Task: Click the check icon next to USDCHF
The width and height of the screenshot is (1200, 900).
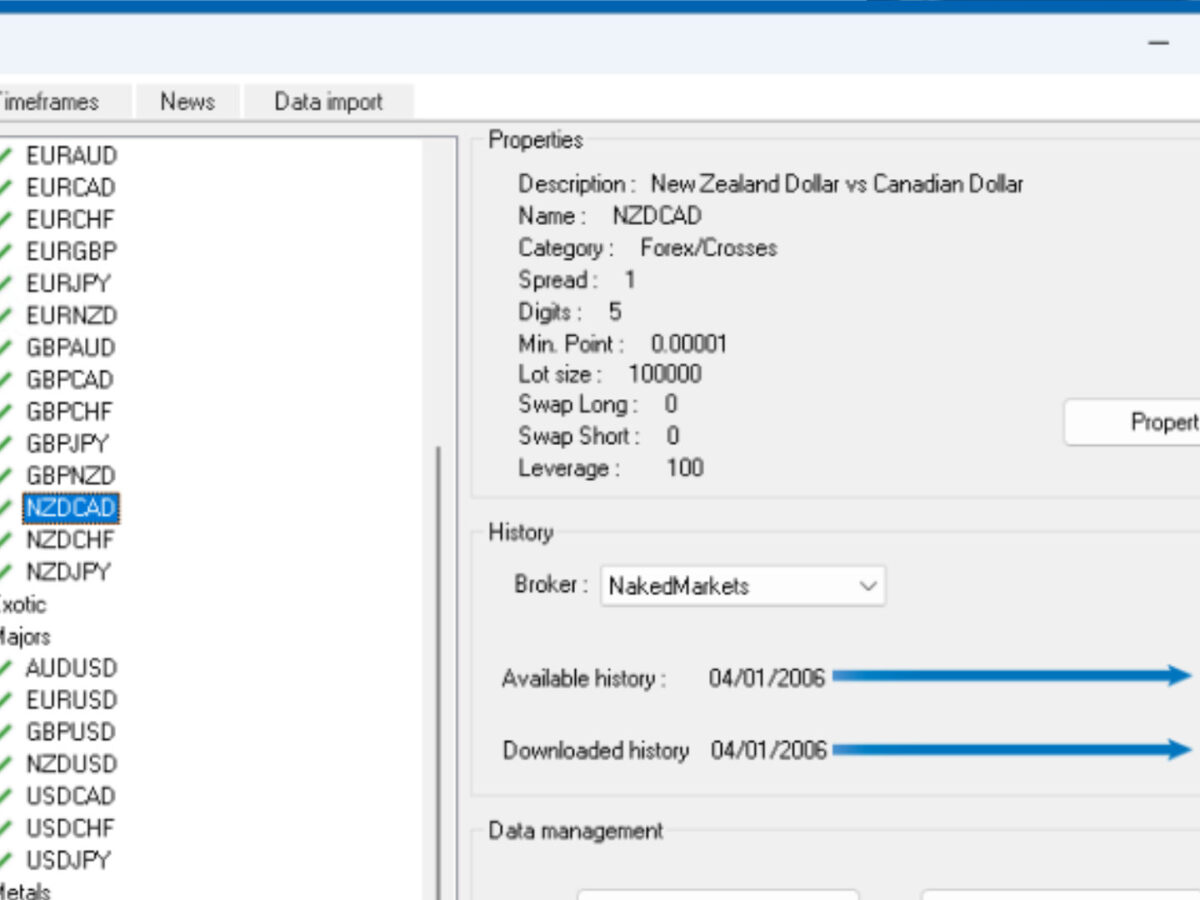Action: (8, 828)
